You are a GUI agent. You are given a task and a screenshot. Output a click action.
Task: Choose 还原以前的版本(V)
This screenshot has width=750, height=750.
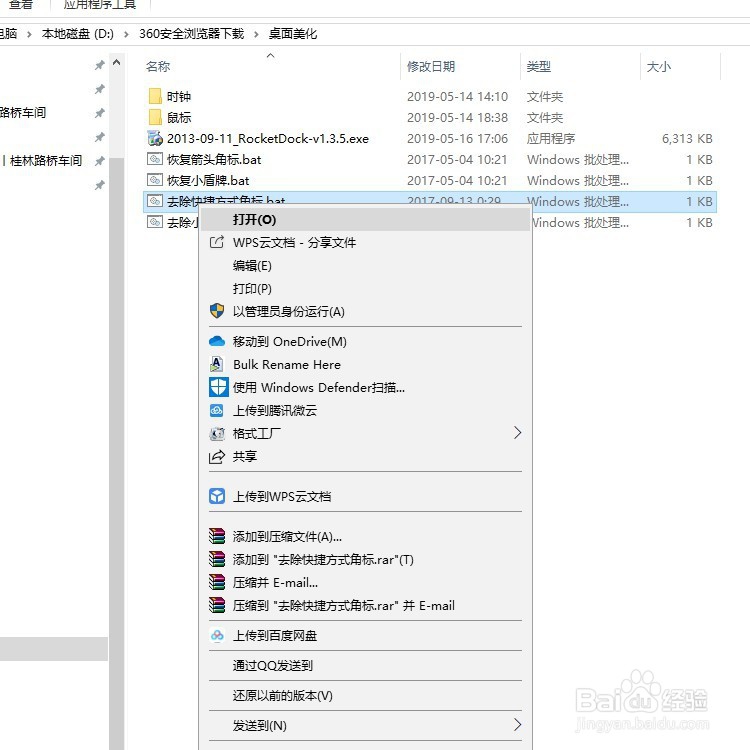[x=365, y=695]
